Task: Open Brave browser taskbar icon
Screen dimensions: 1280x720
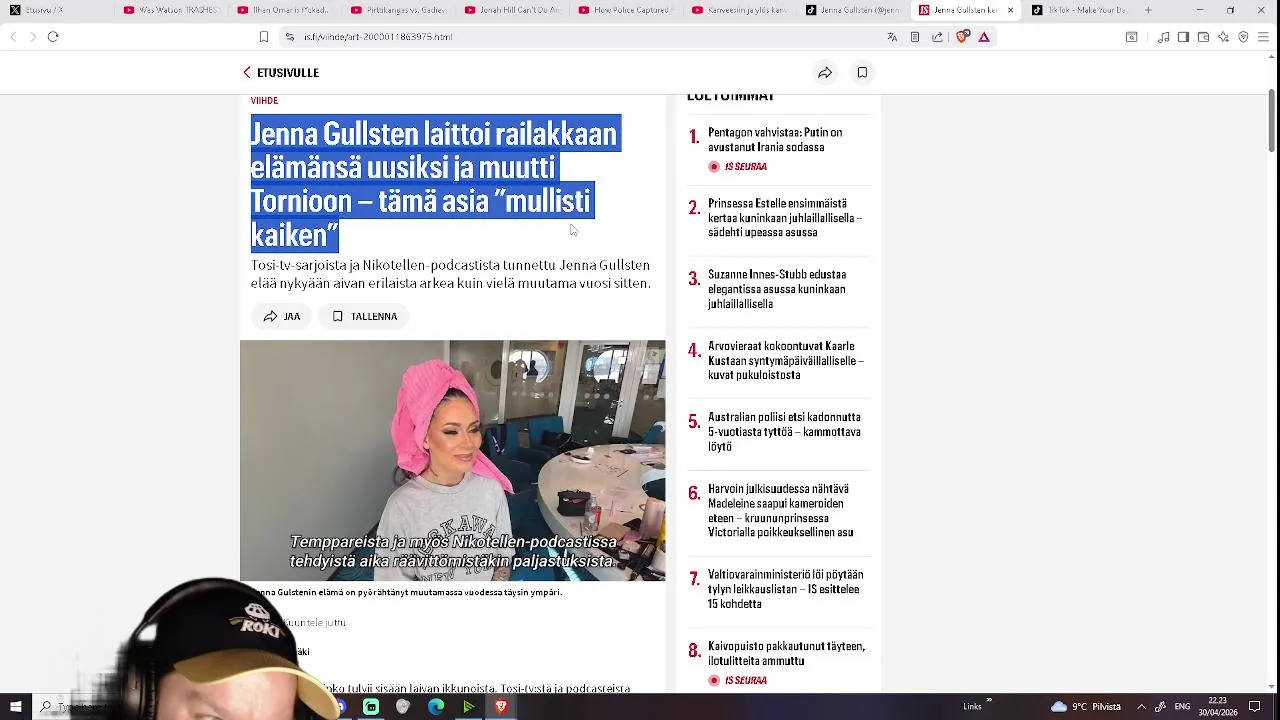Action: click(x=501, y=707)
